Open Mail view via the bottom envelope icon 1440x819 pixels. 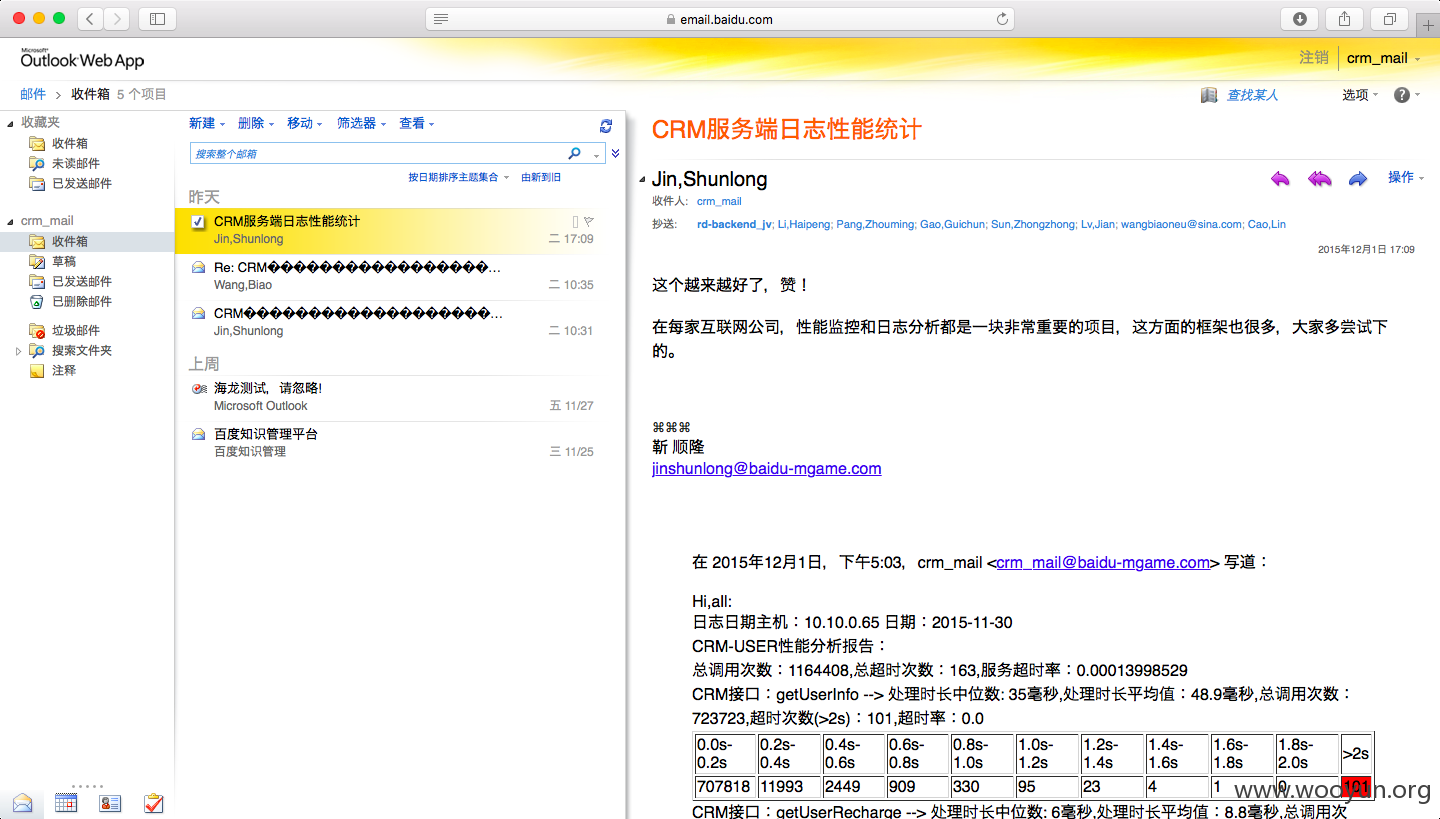(x=22, y=803)
